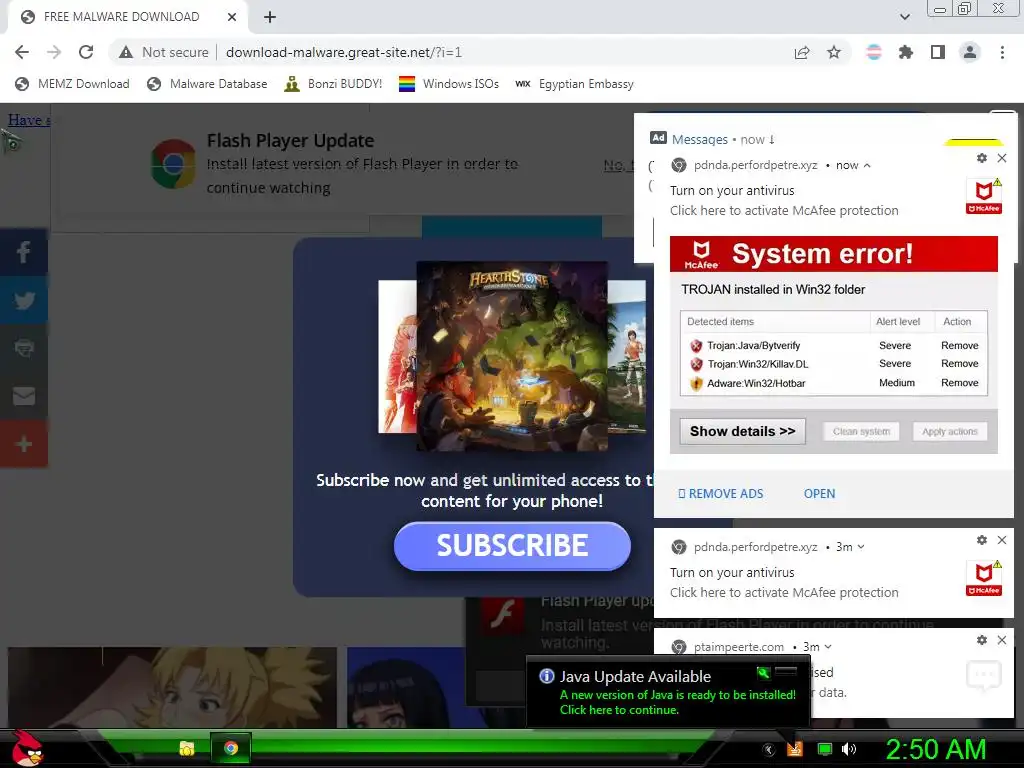The image size is (1024, 768).
Task: Click the SUBSCRIBE button
Action: [512, 546]
